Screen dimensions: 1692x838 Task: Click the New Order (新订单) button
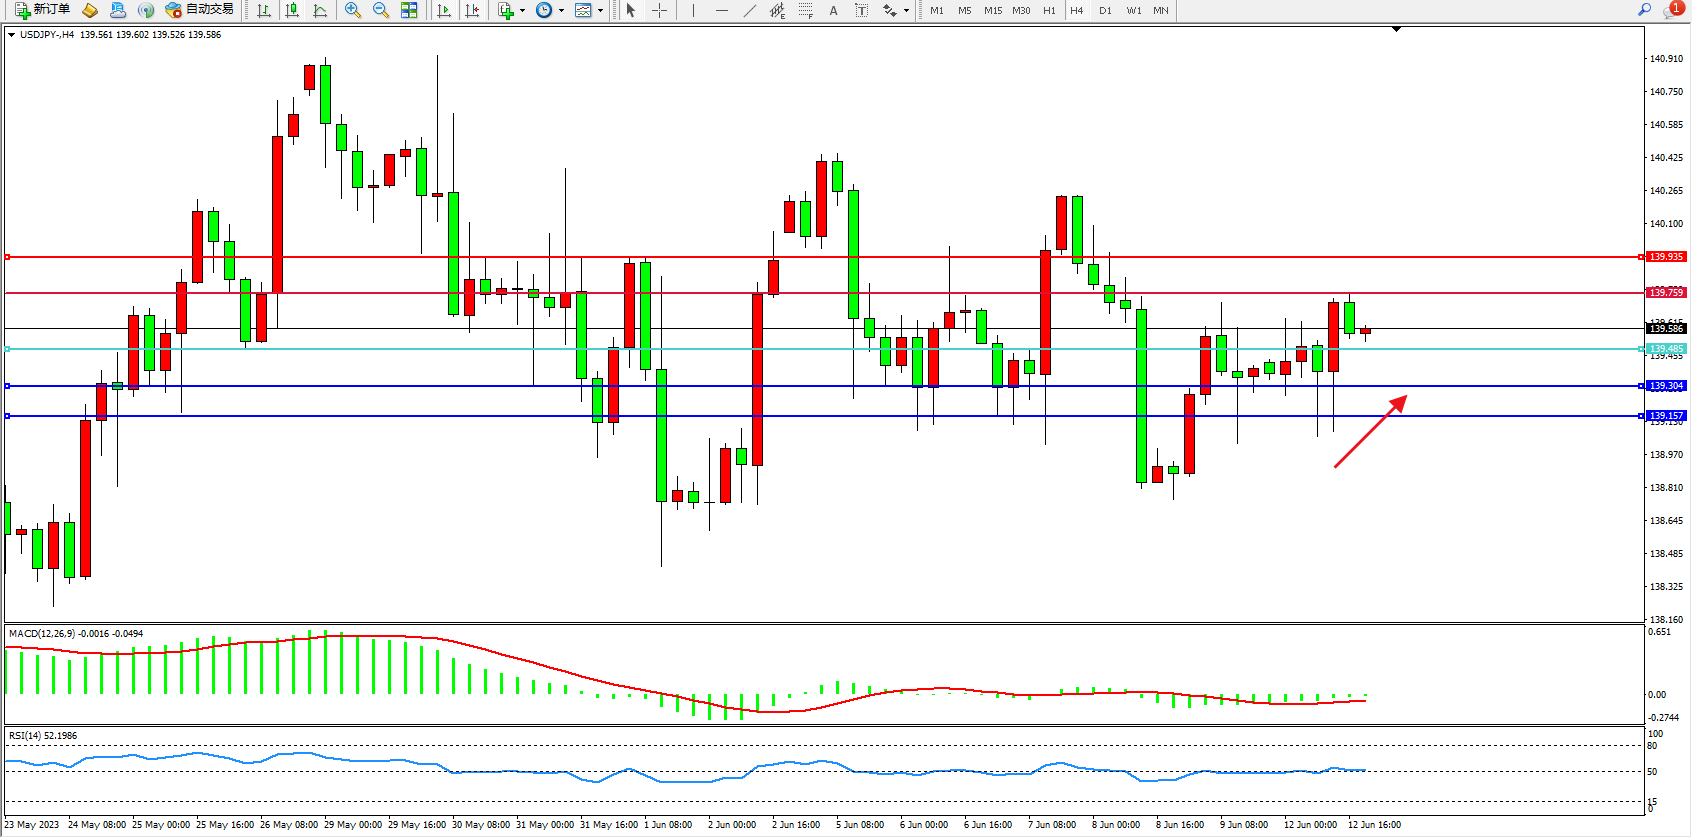pyautogui.click(x=42, y=10)
